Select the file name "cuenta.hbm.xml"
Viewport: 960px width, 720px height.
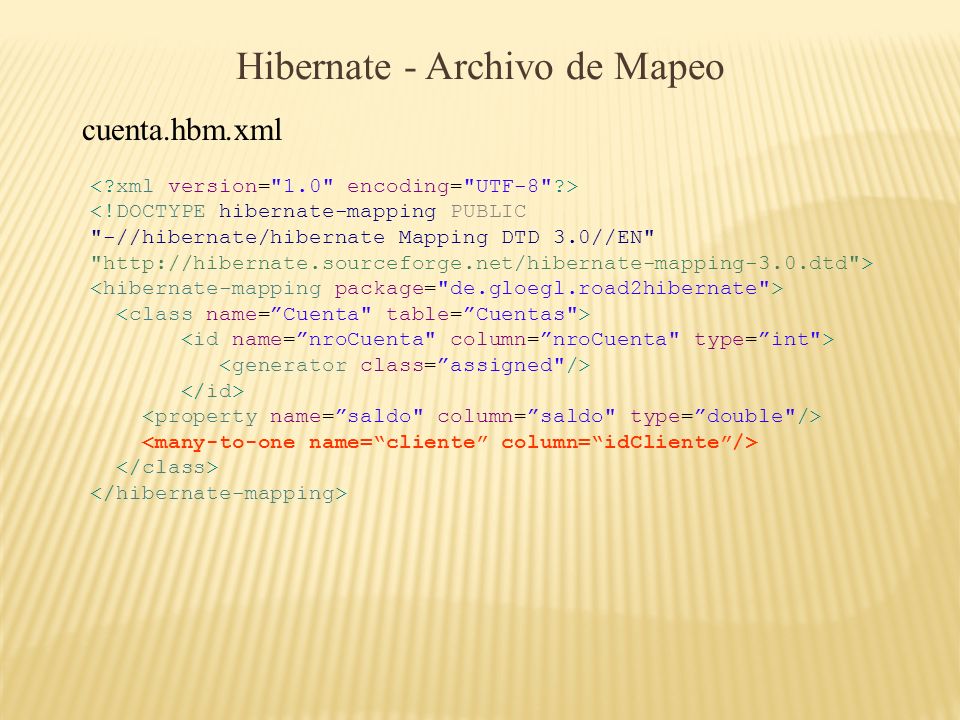tap(182, 130)
